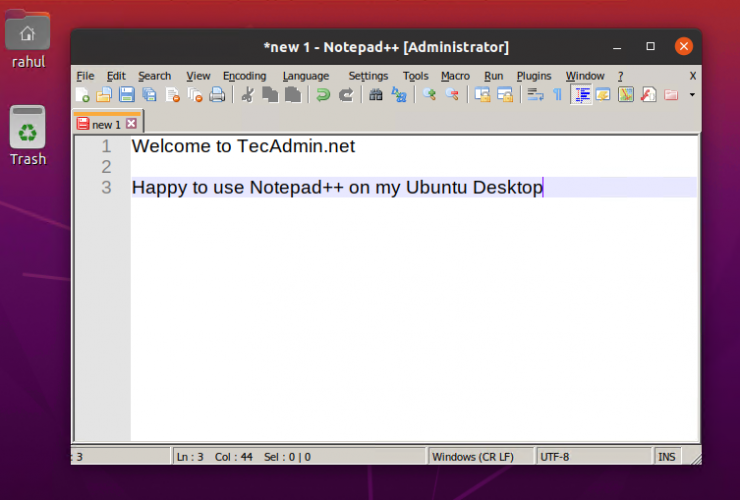Viewport: 740px width, 500px height.
Task: Open the Language menu
Action: (305, 76)
